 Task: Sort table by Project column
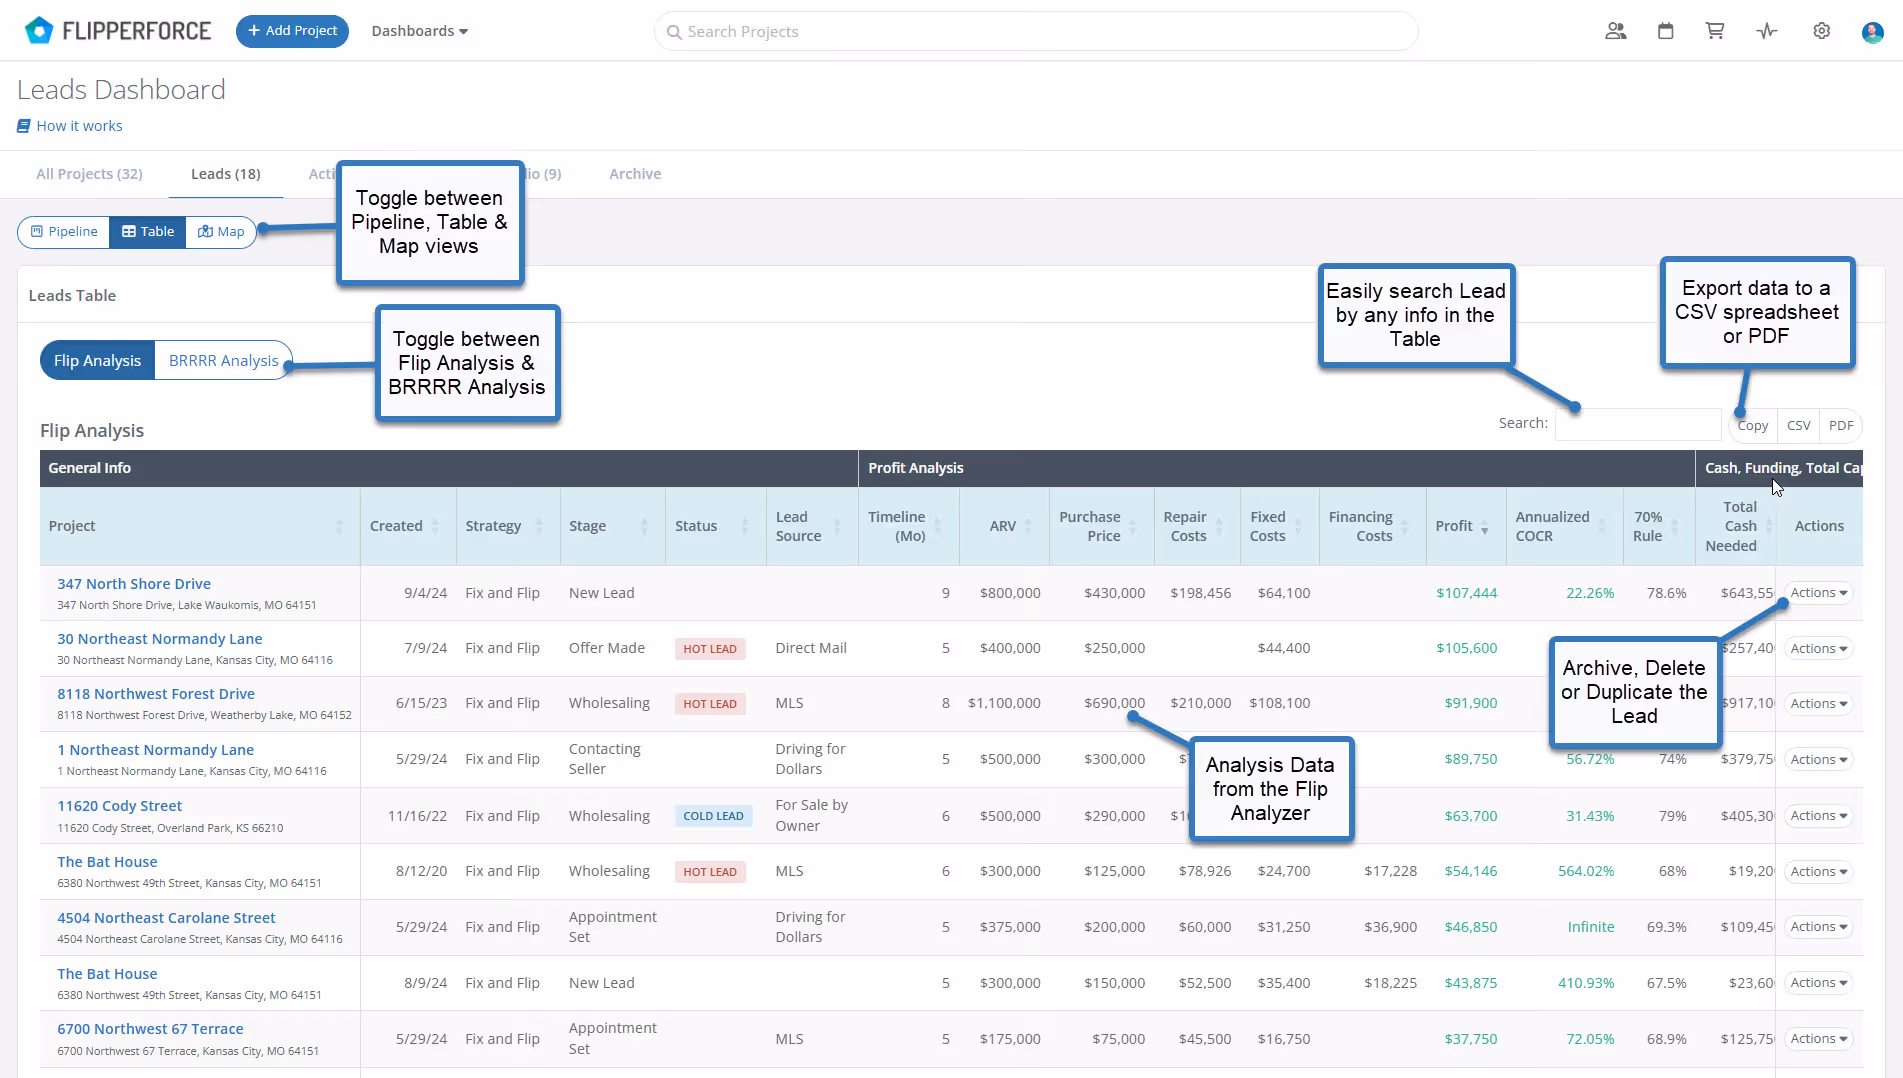coord(200,526)
